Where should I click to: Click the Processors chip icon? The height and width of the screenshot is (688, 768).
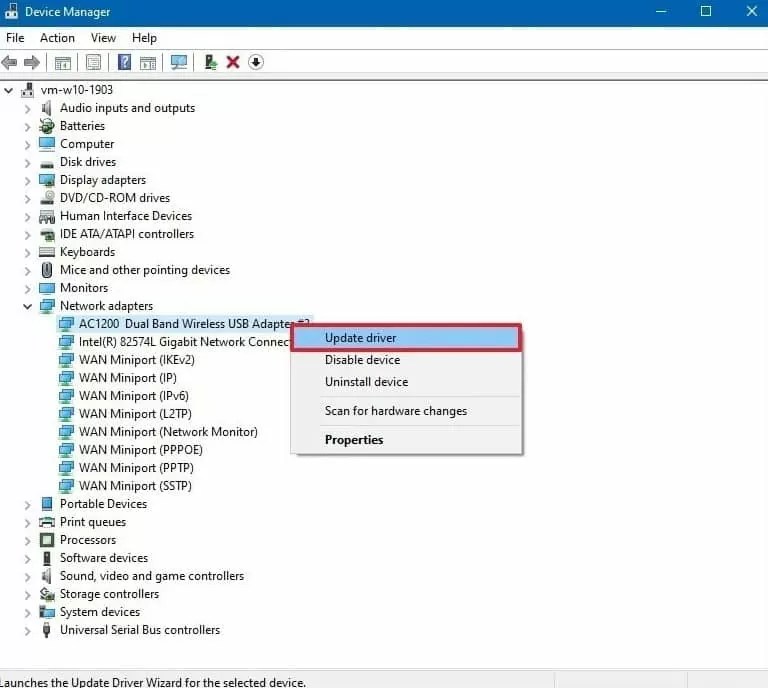[47, 540]
